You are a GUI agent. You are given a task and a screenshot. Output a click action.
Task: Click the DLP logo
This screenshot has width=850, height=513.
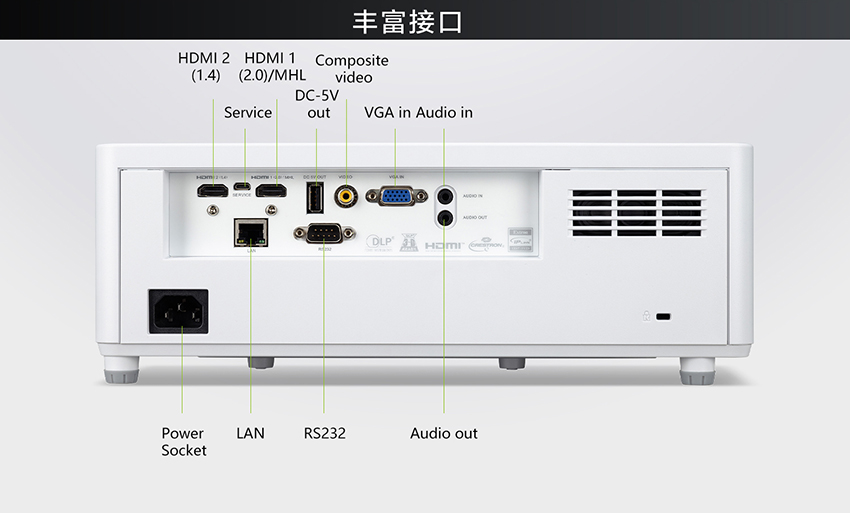tap(379, 242)
